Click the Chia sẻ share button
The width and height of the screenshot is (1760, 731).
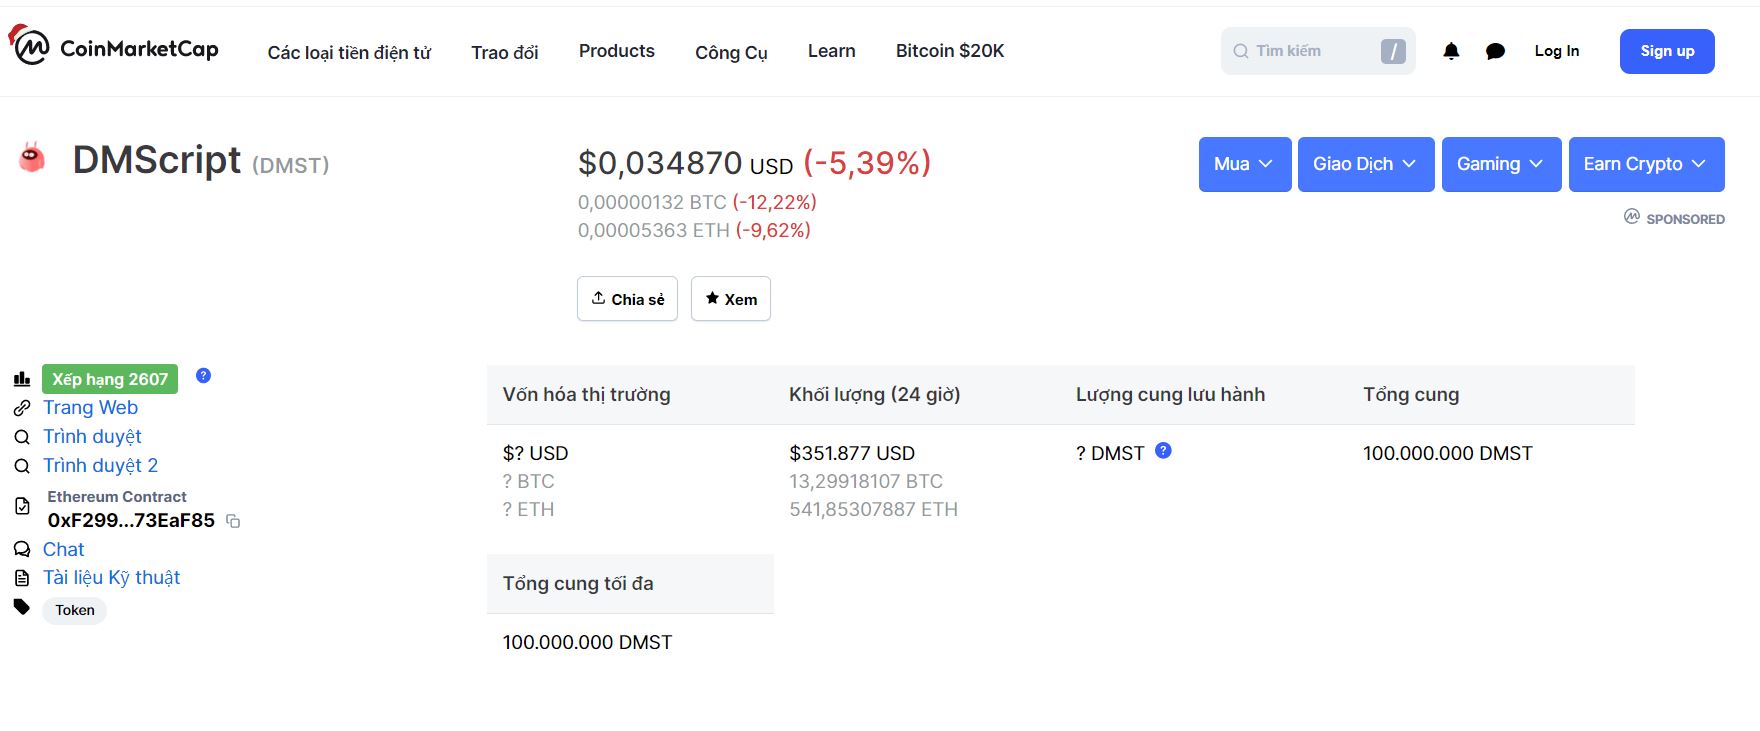click(x=627, y=299)
